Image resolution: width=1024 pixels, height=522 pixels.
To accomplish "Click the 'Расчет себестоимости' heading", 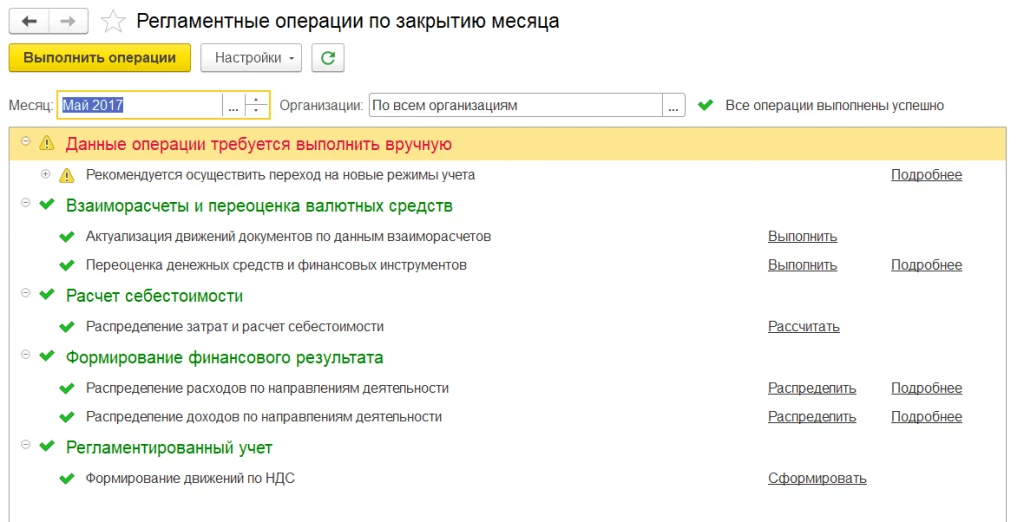I will pos(154,296).
